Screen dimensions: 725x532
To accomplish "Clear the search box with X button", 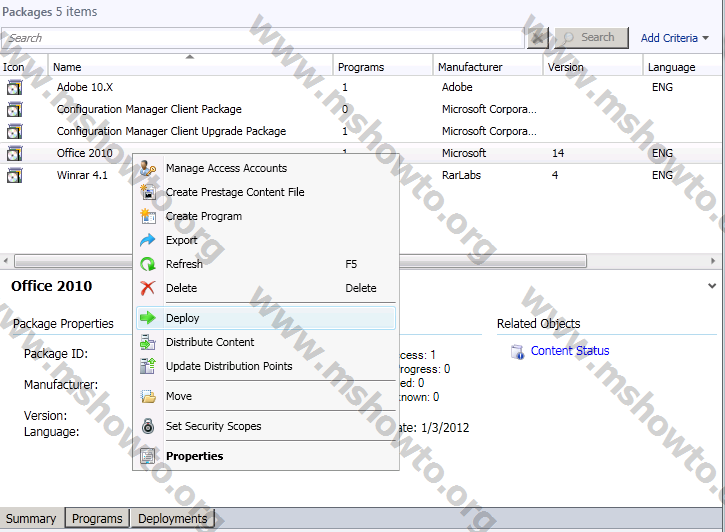I will point(538,38).
